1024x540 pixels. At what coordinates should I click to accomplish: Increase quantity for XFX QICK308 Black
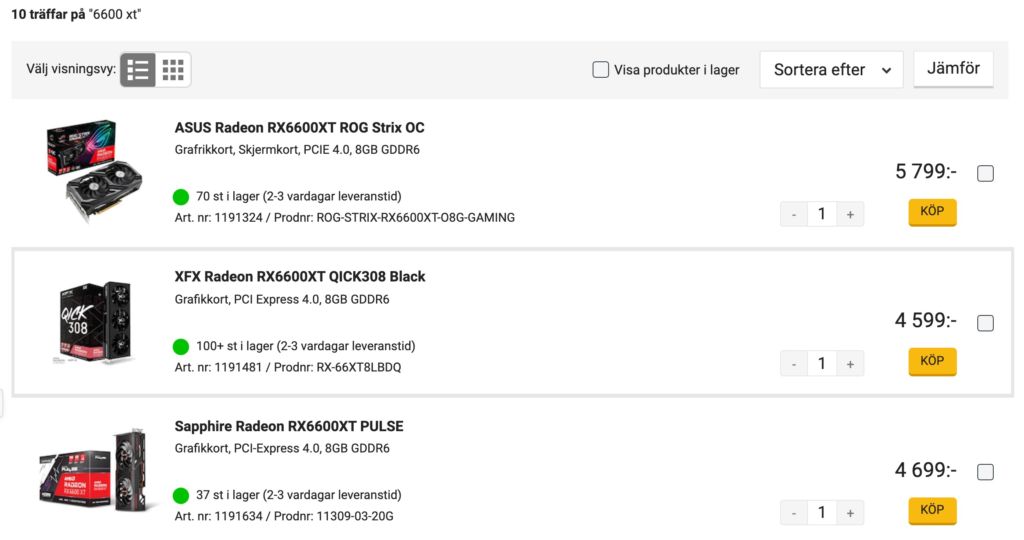point(850,364)
